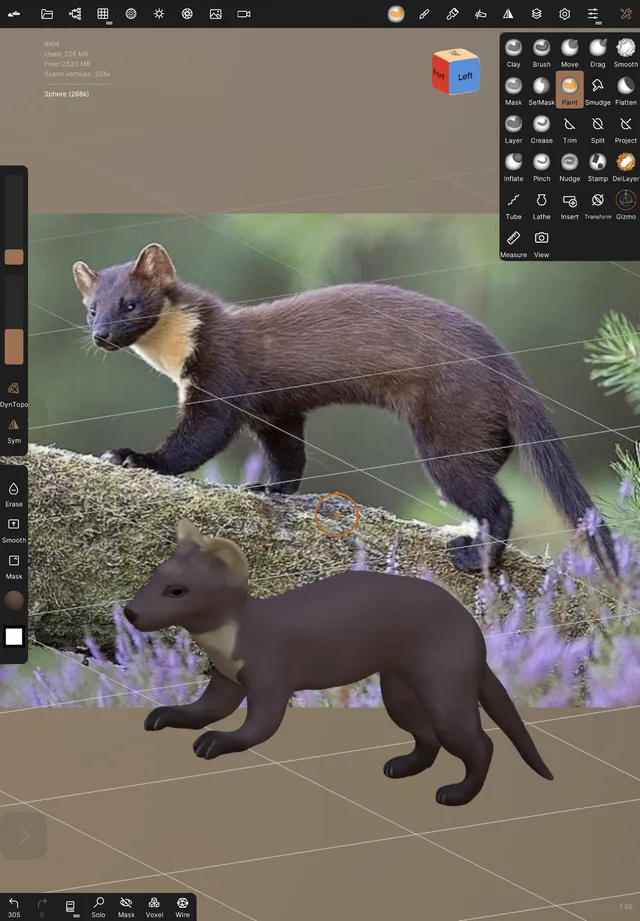The width and height of the screenshot is (640, 921).
Task: Open the Topology grid menu
Action: (x=103, y=14)
